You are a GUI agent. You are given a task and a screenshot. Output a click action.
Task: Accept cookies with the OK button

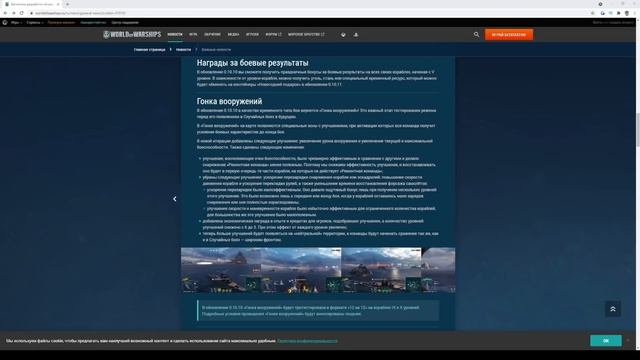coord(606,340)
